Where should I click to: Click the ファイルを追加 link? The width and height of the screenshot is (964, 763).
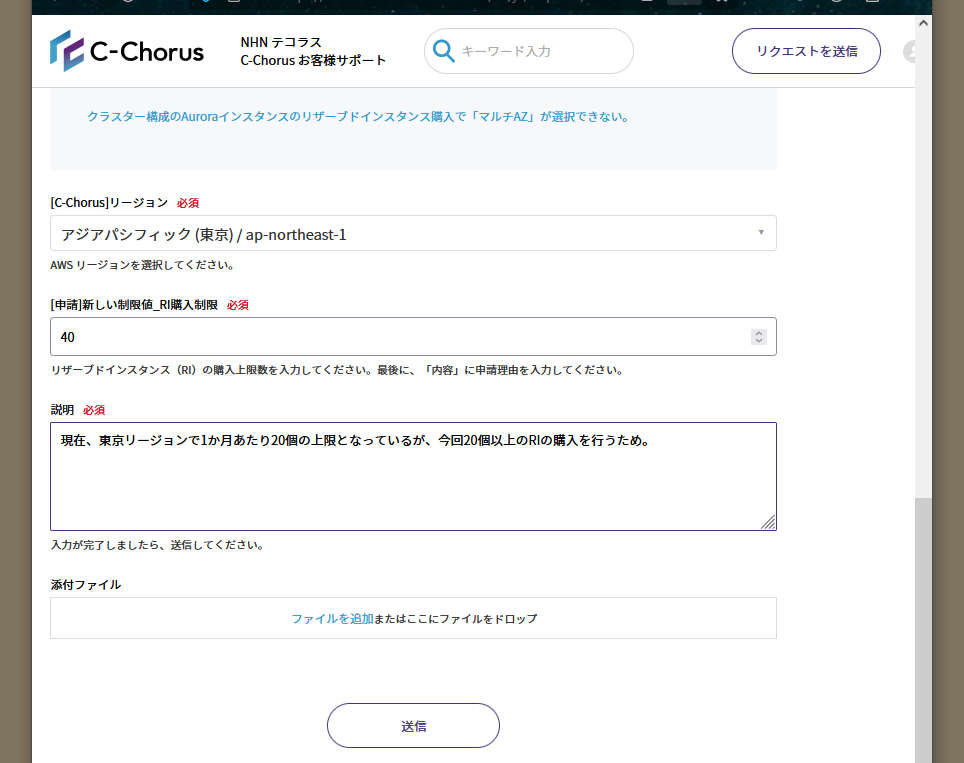pyautogui.click(x=332, y=619)
